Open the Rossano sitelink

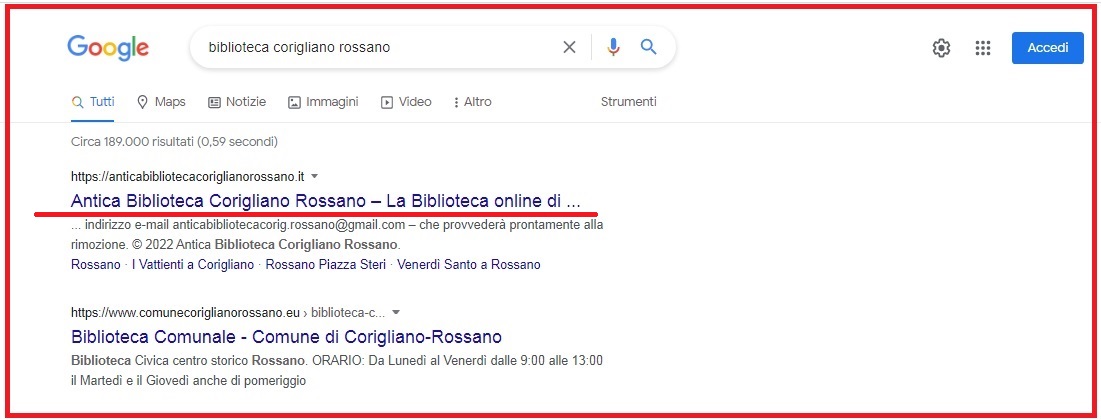coord(95,265)
